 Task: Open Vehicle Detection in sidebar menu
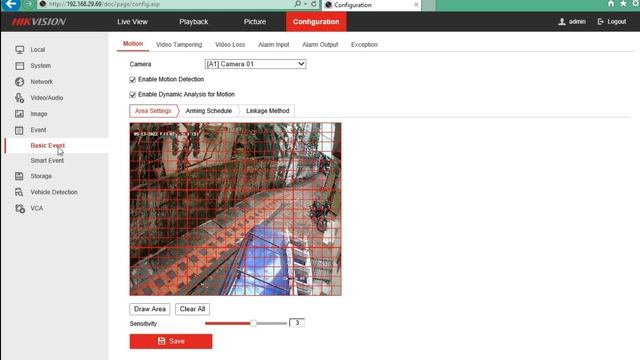click(54, 192)
